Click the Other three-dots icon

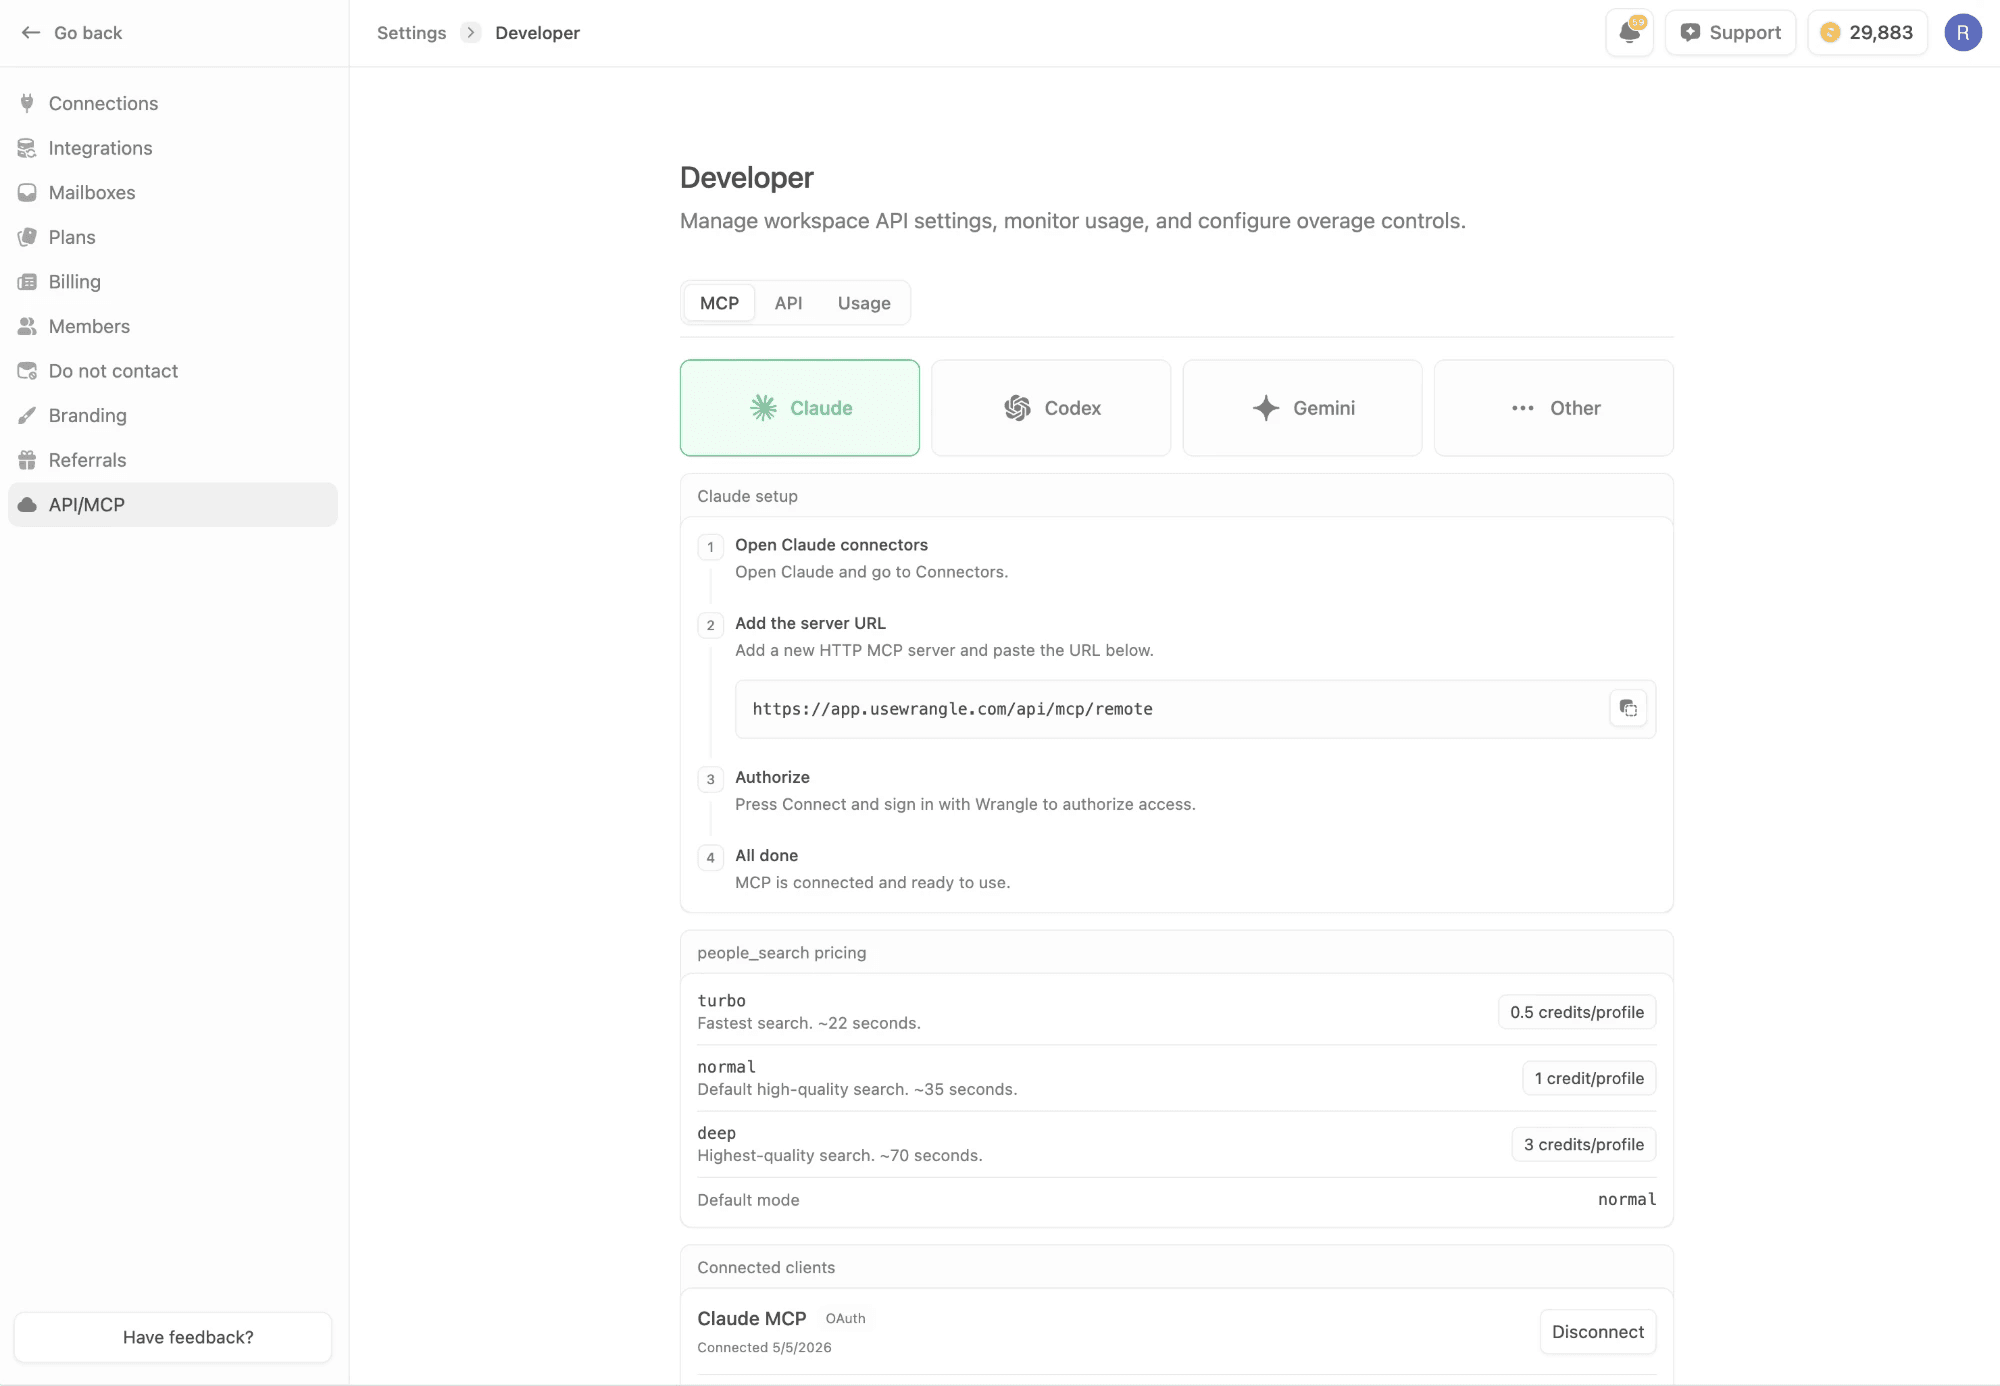tap(1522, 408)
